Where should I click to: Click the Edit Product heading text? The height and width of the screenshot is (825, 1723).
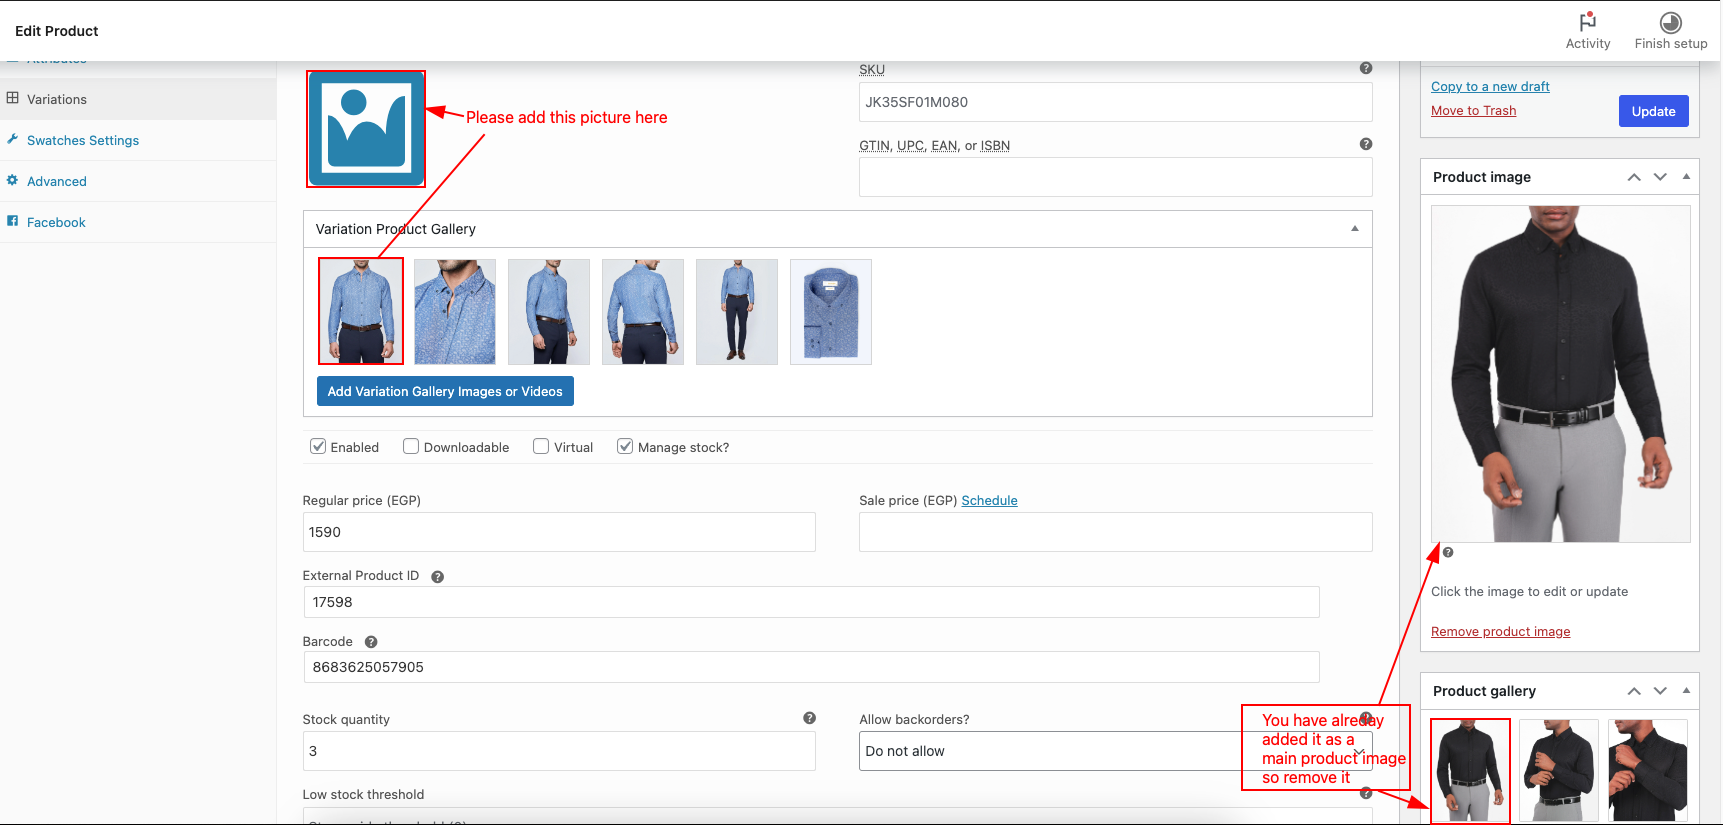pyautogui.click(x=57, y=31)
